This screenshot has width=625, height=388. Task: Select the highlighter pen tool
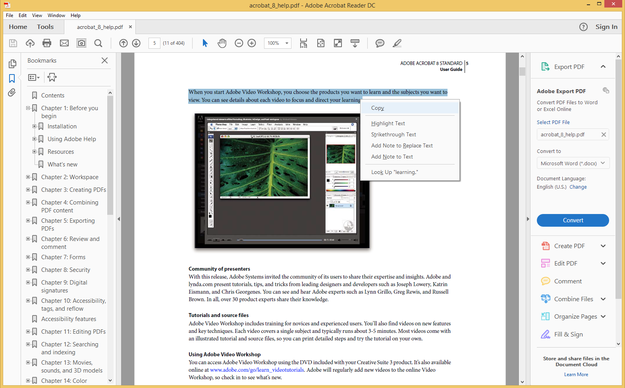pos(397,43)
